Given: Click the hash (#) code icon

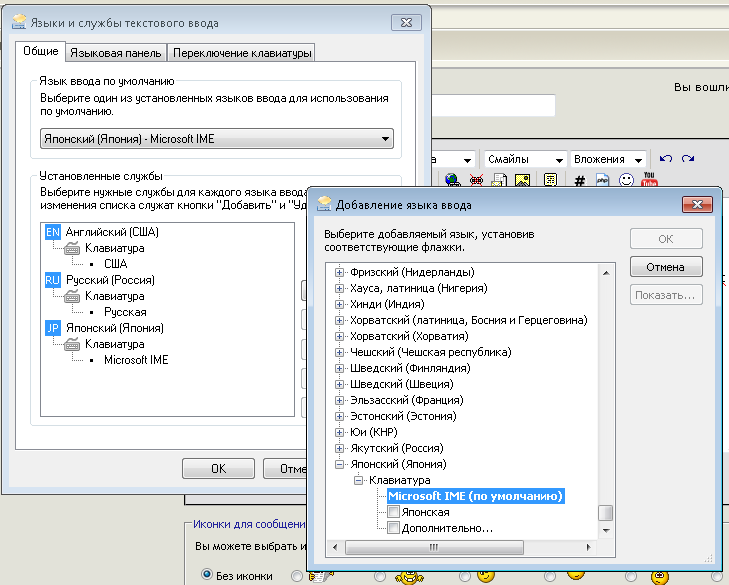Looking at the screenshot, I should [579, 181].
